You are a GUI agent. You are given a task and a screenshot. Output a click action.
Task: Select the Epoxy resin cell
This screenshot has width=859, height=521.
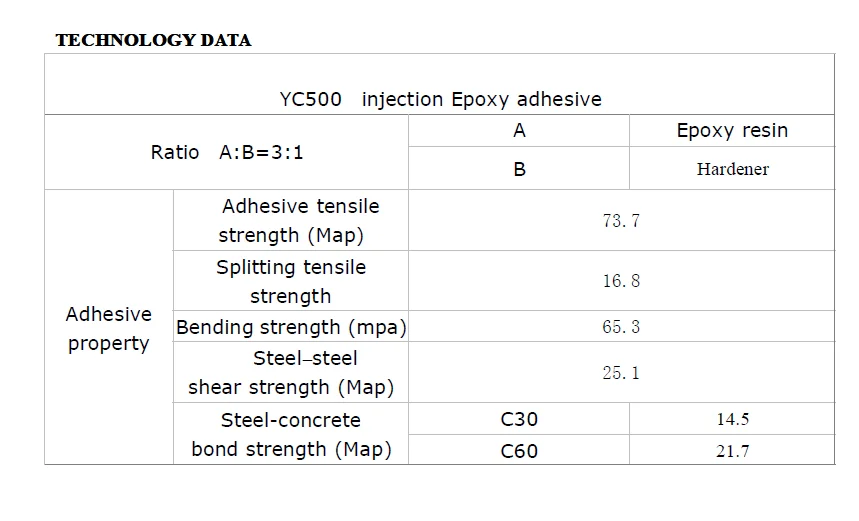click(732, 130)
